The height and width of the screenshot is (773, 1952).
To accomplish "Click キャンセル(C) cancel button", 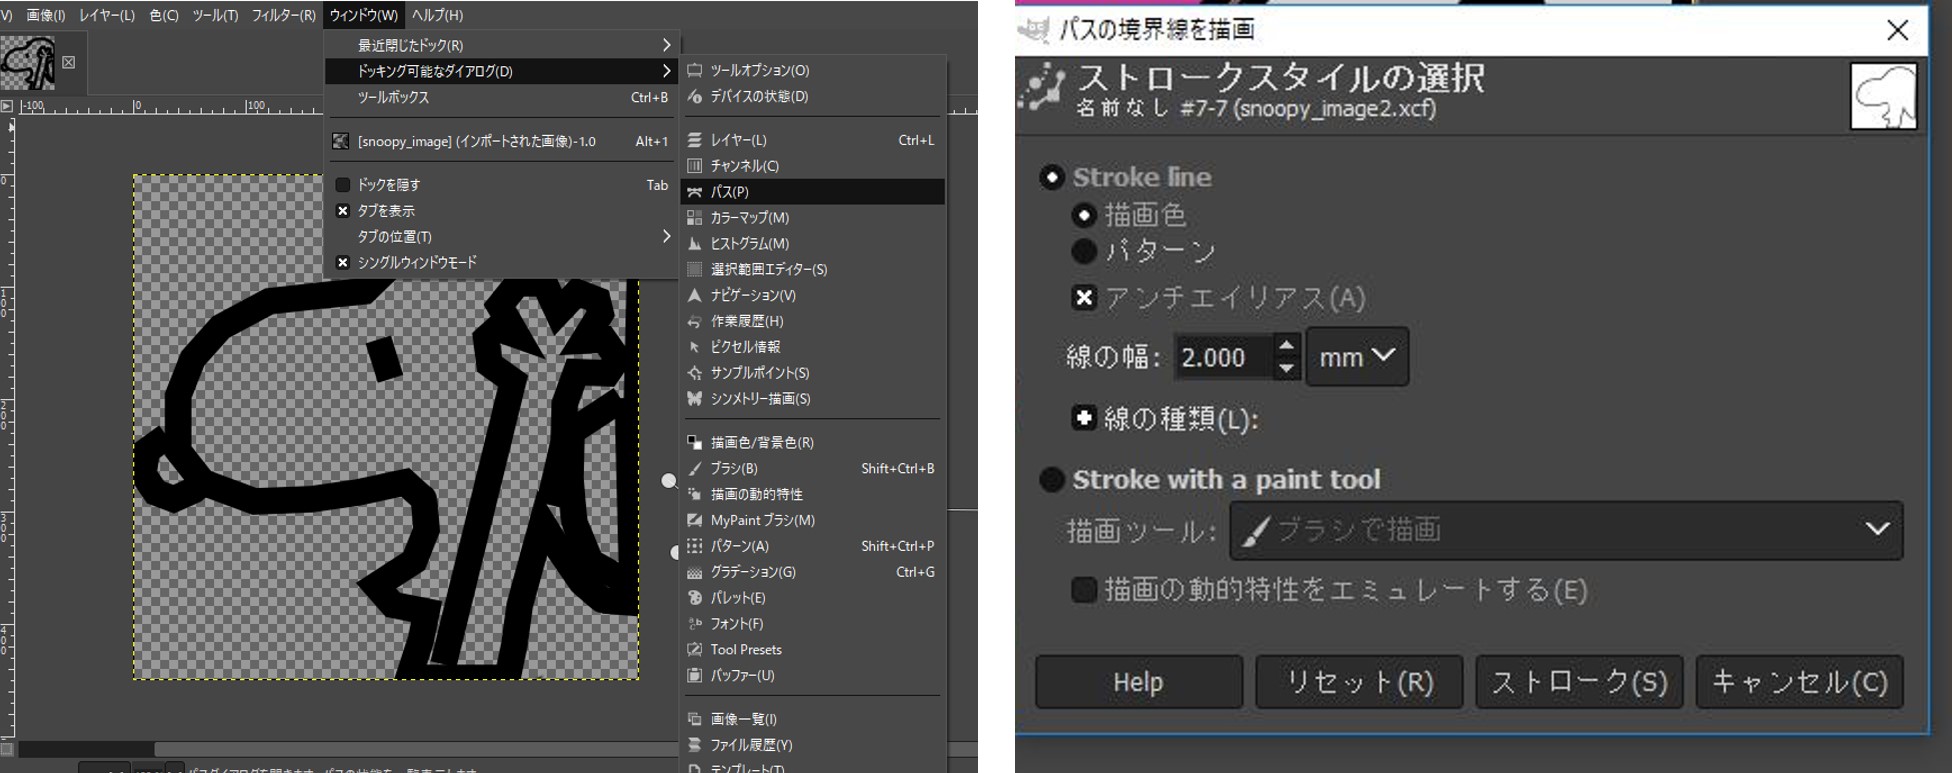I will [x=1799, y=682].
